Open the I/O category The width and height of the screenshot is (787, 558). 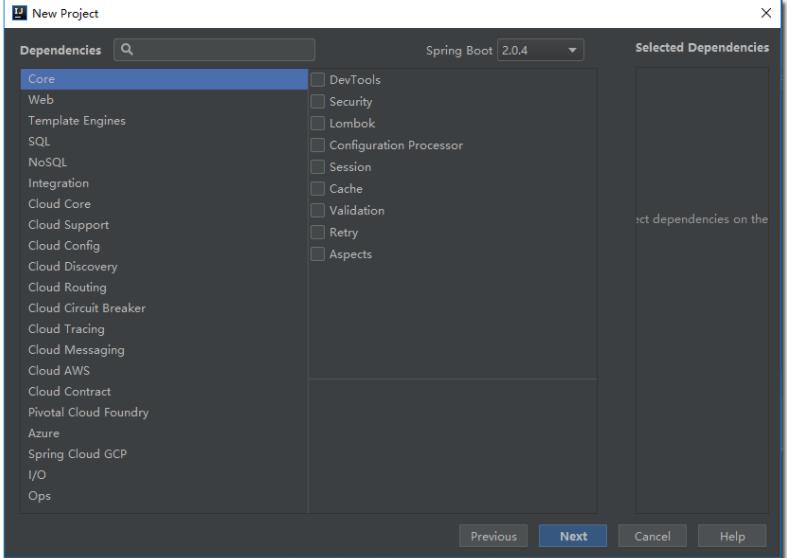[x=164, y=475]
